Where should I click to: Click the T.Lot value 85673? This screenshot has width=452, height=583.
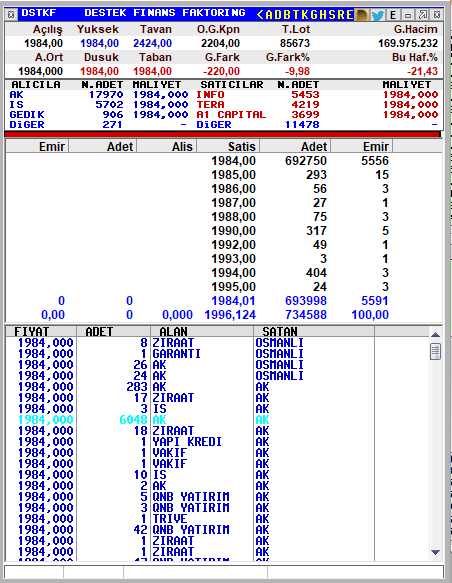295,44
